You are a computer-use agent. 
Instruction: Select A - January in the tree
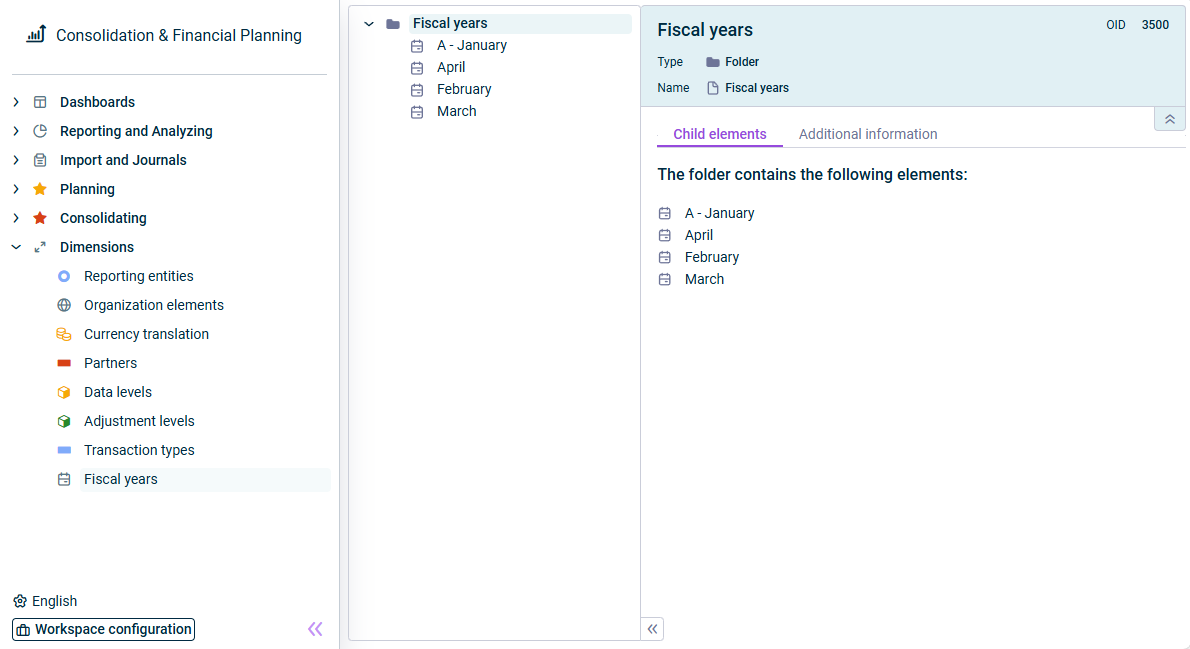click(471, 46)
